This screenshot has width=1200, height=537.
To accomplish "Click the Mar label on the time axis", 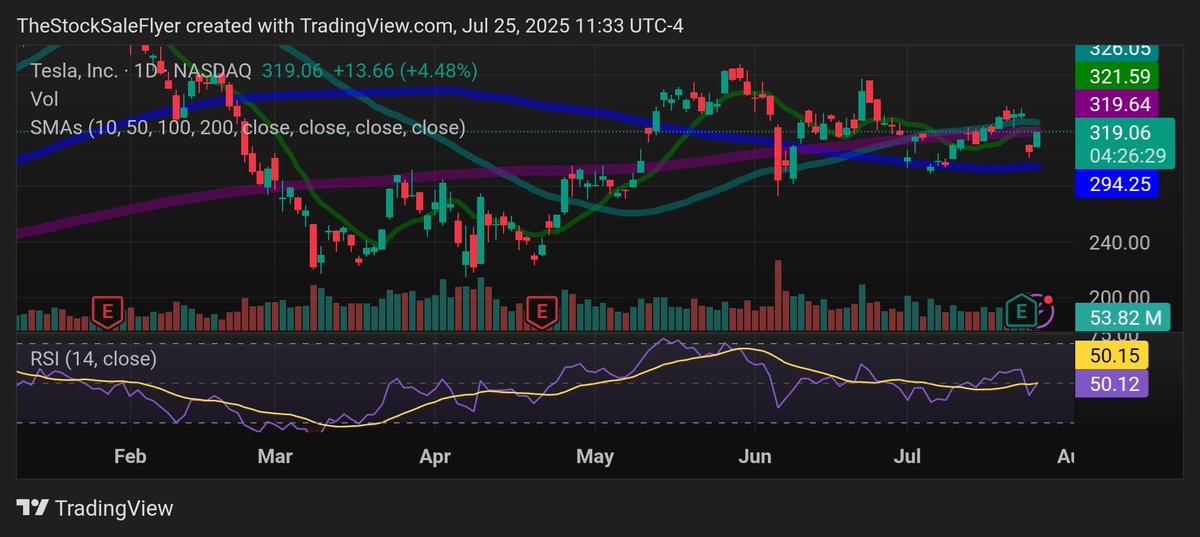I will (275, 457).
